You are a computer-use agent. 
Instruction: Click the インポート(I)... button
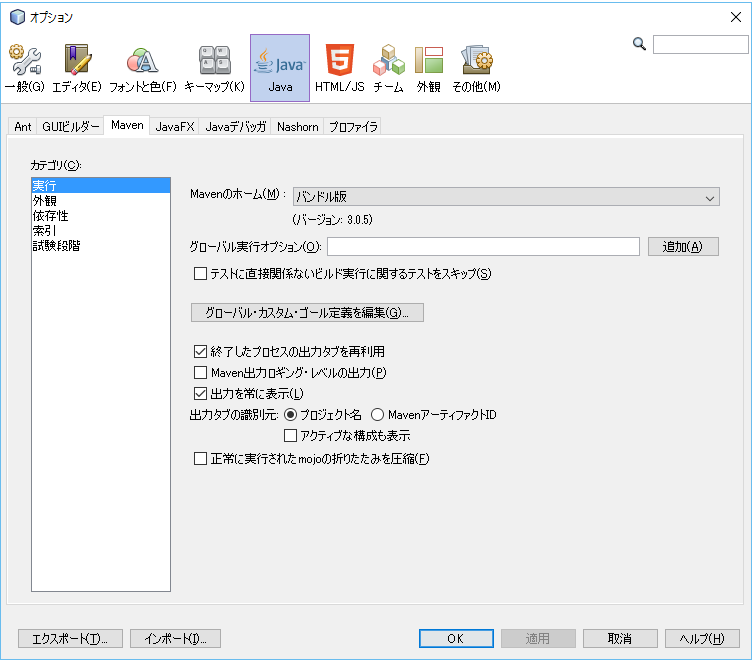point(176,638)
